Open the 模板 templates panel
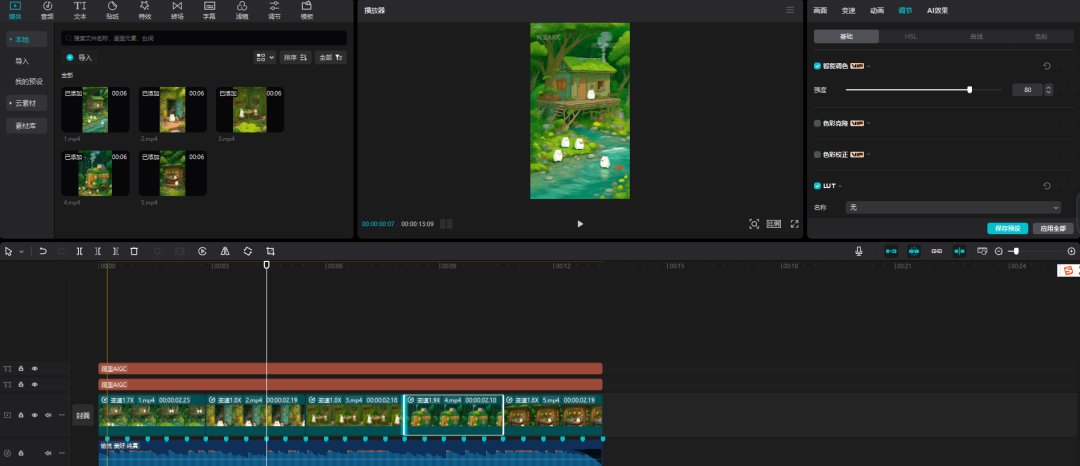1080x466 pixels. [x=307, y=10]
